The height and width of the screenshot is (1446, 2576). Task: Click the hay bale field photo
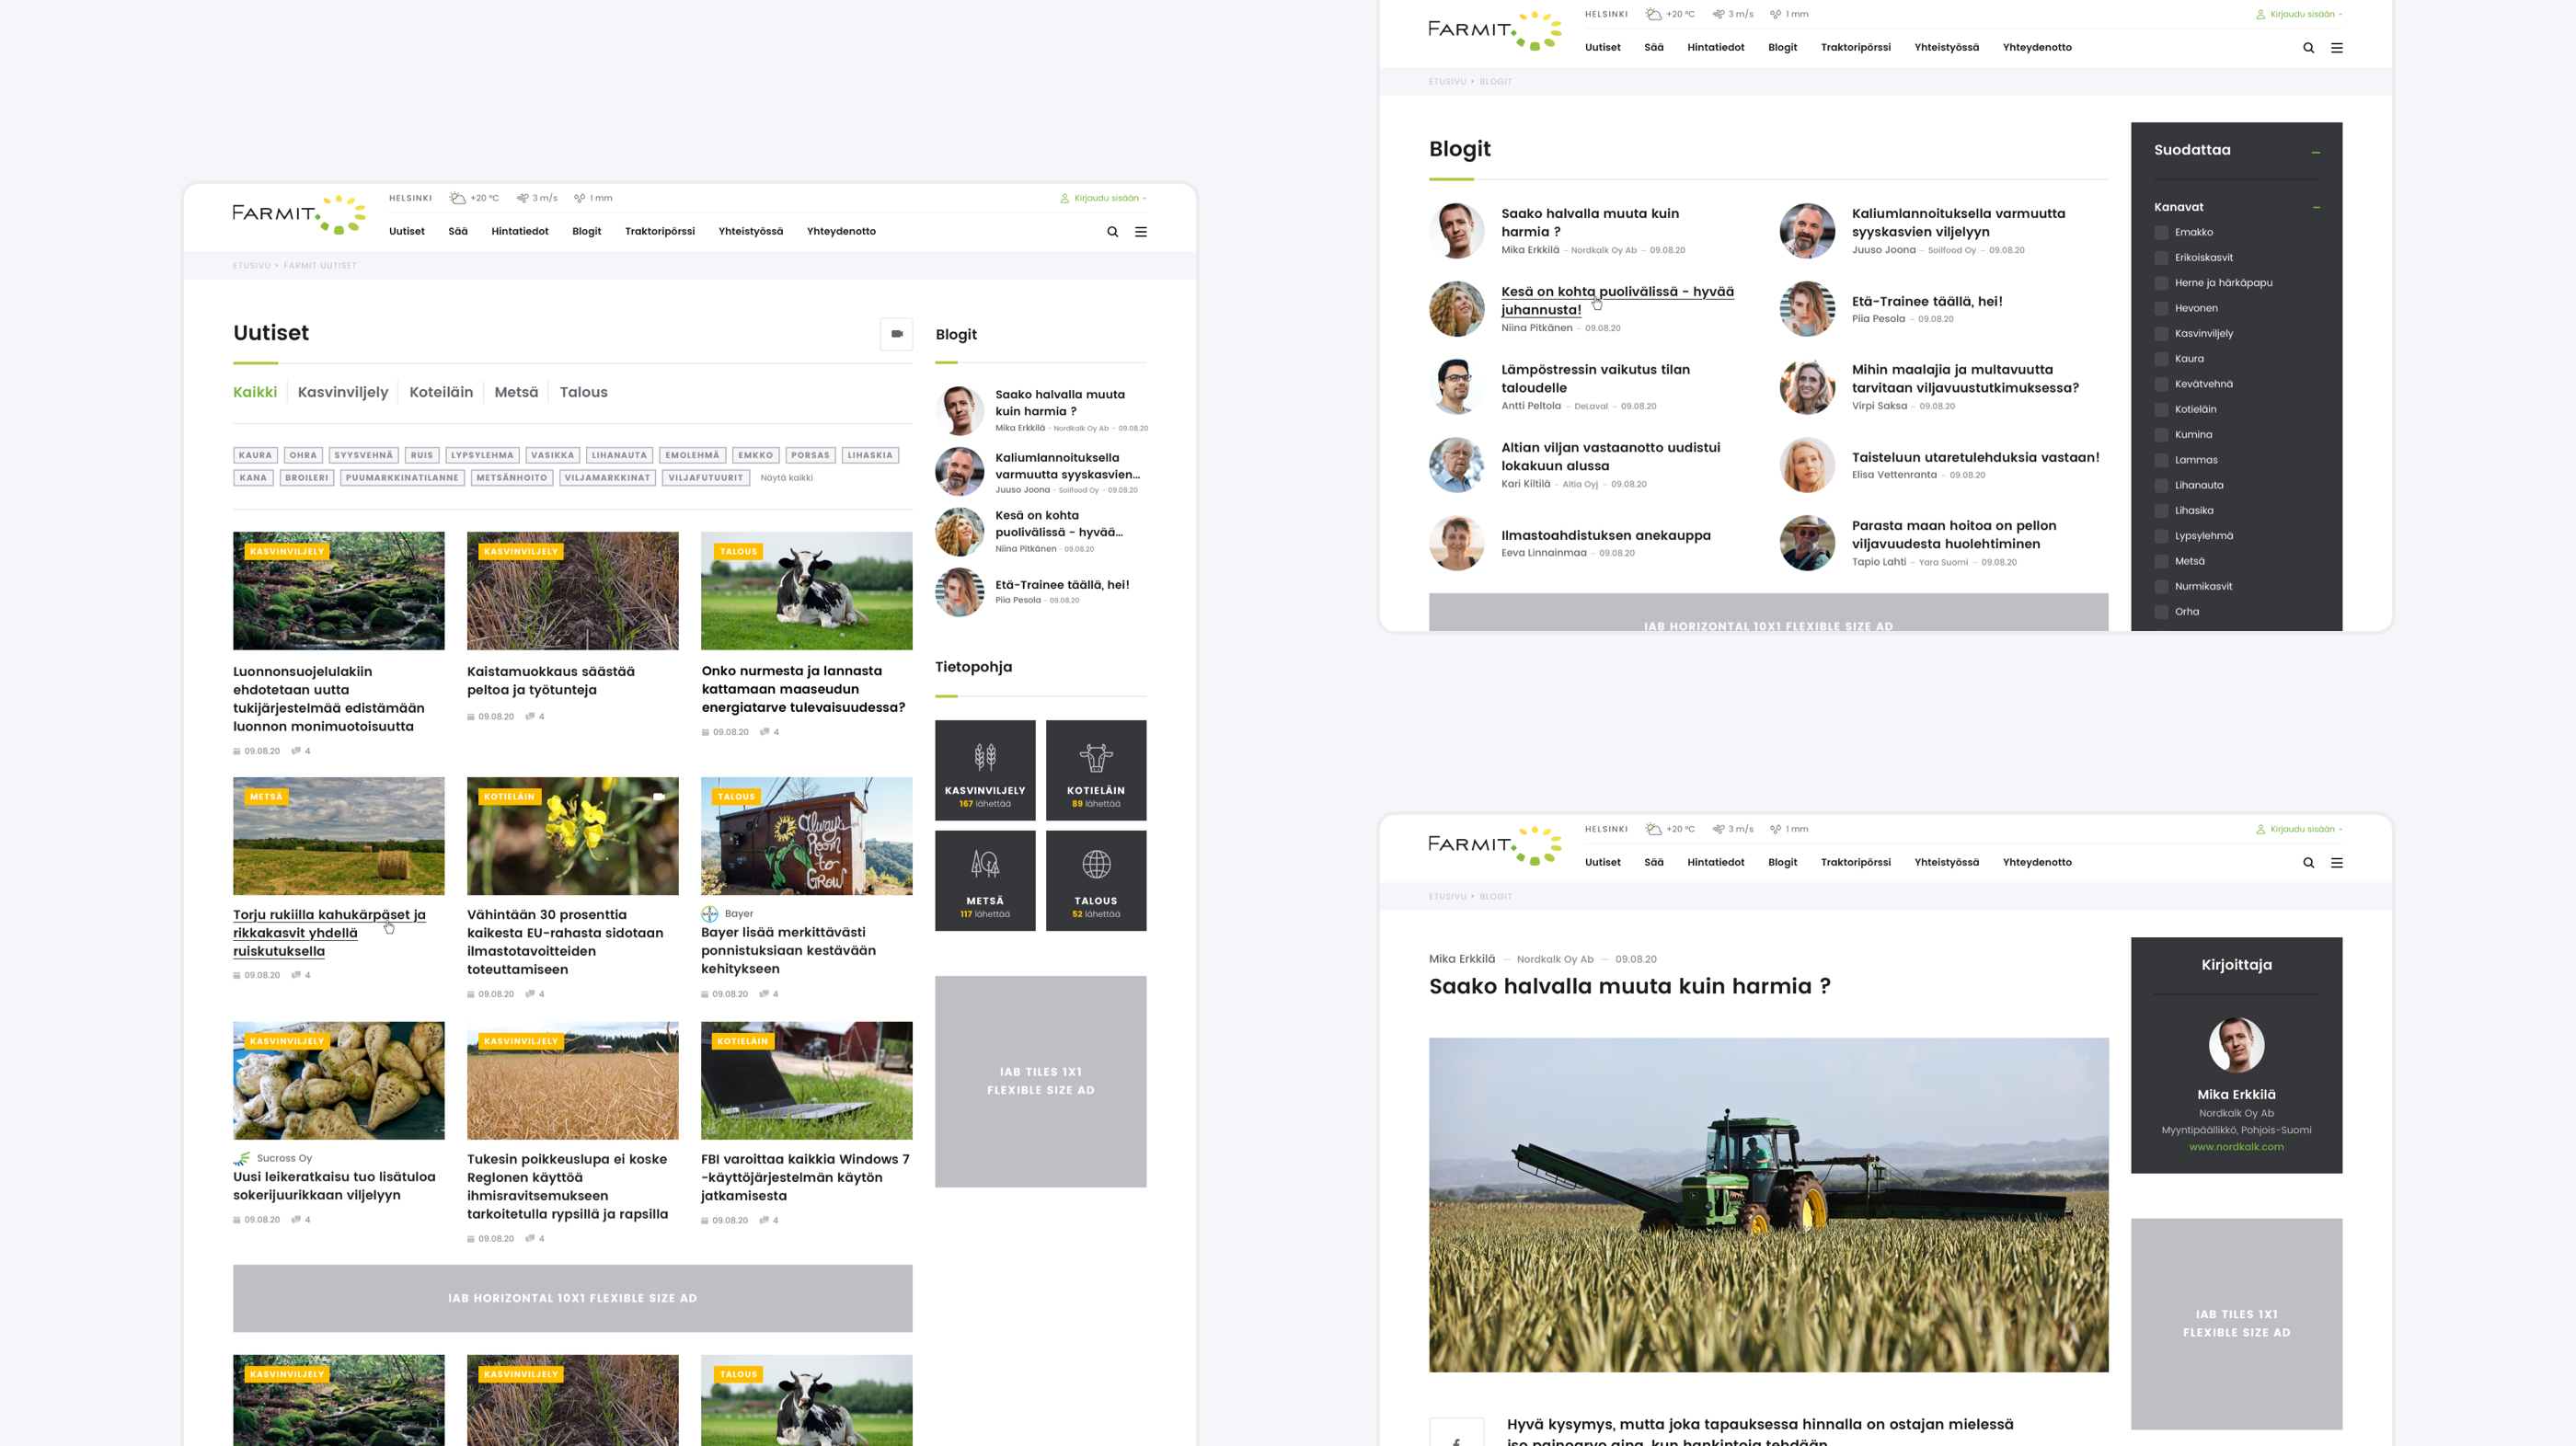pyautogui.click(x=338, y=836)
